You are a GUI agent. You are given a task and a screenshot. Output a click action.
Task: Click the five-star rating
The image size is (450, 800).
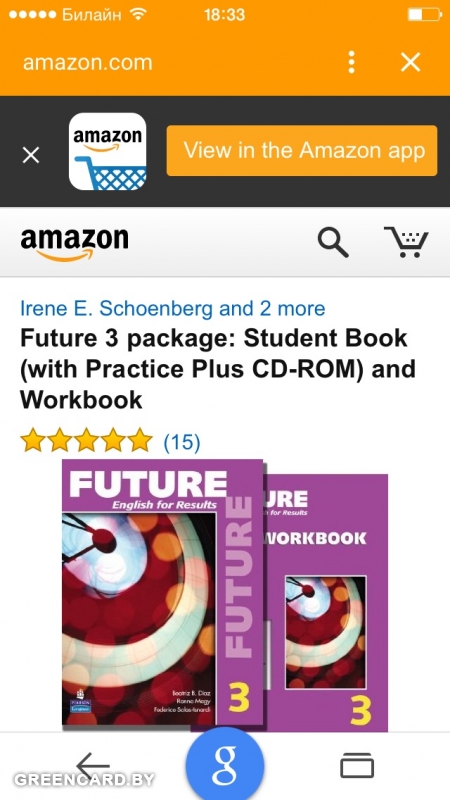pos(86,440)
